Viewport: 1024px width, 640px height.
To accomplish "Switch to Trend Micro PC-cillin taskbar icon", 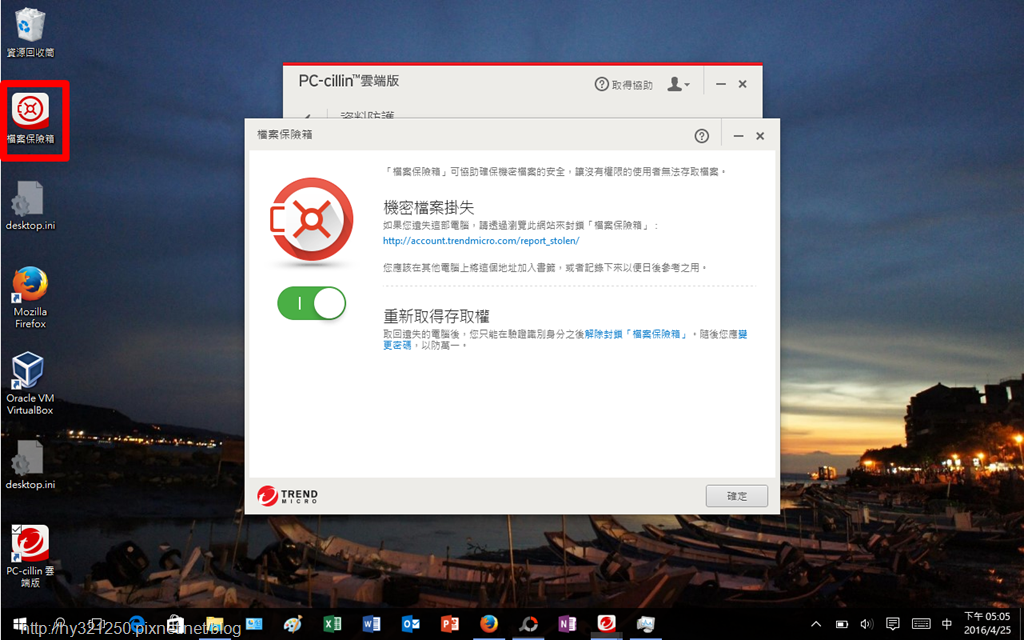I will 606,624.
